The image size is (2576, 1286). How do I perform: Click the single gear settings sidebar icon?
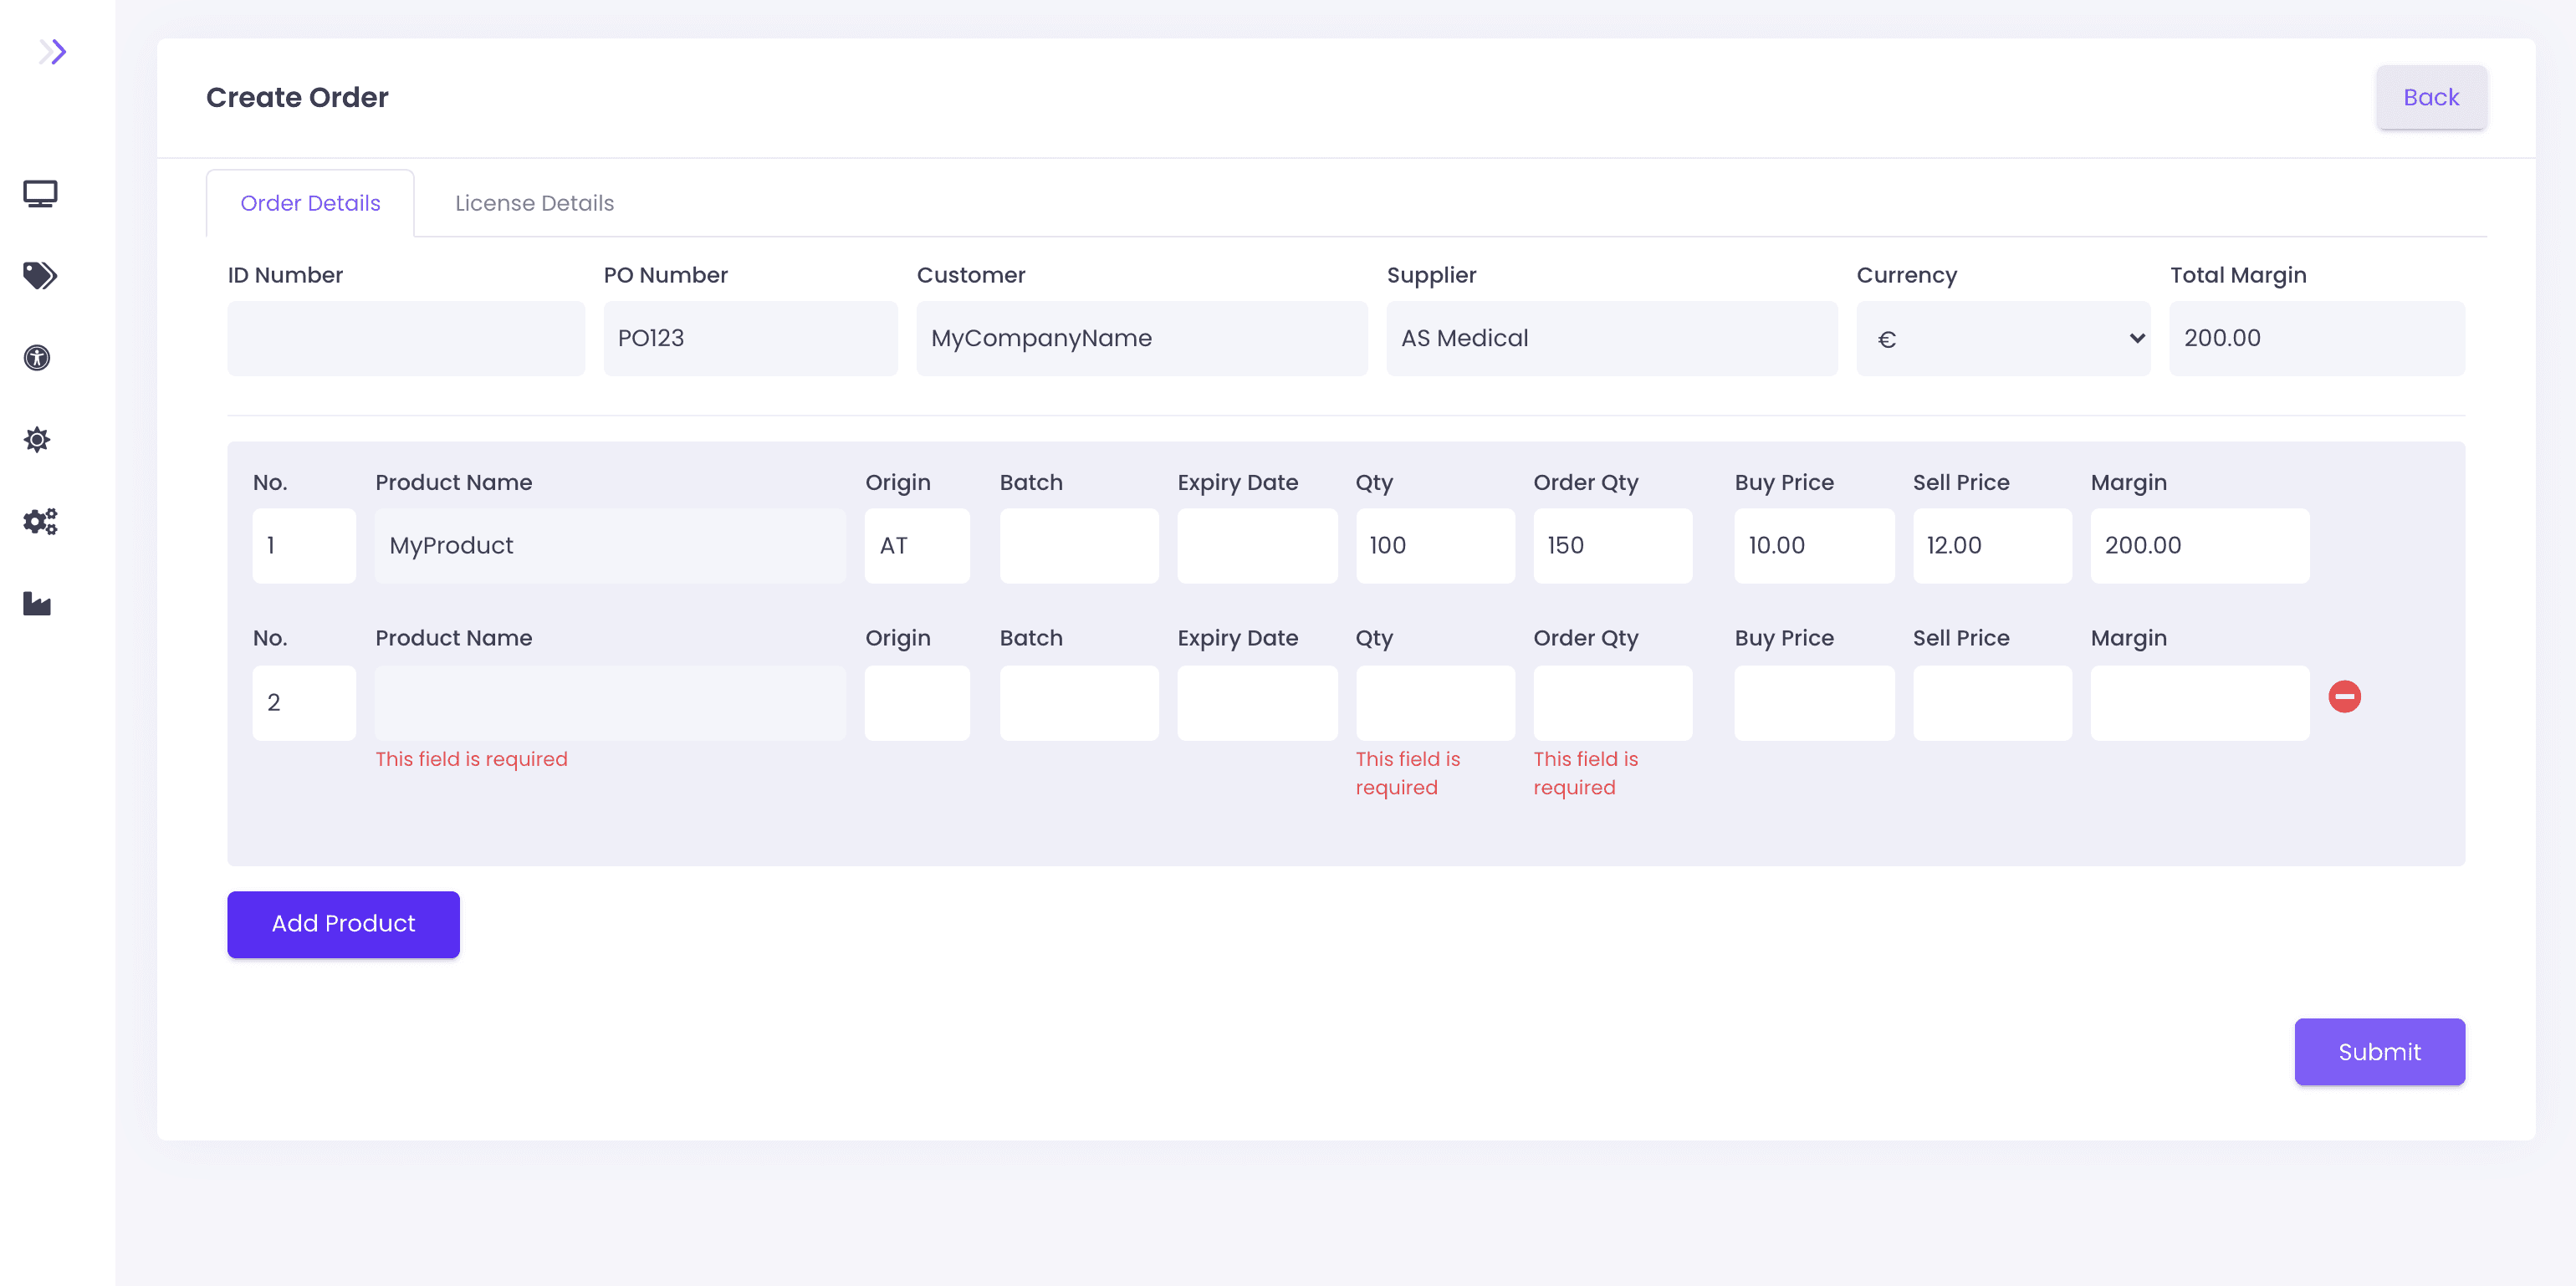coord(37,440)
